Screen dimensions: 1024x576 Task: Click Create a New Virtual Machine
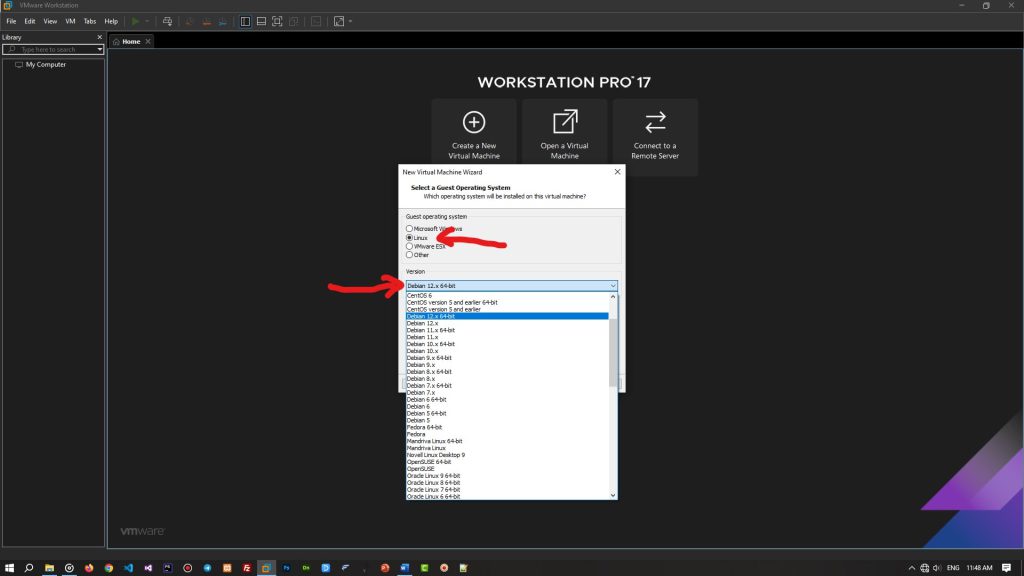coord(473,133)
